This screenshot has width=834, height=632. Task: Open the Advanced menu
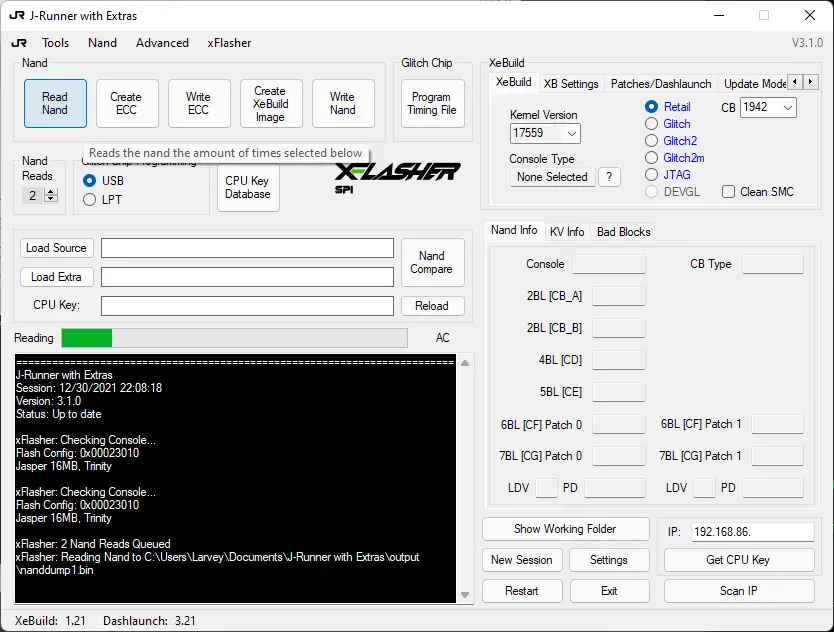click(162, 43)
